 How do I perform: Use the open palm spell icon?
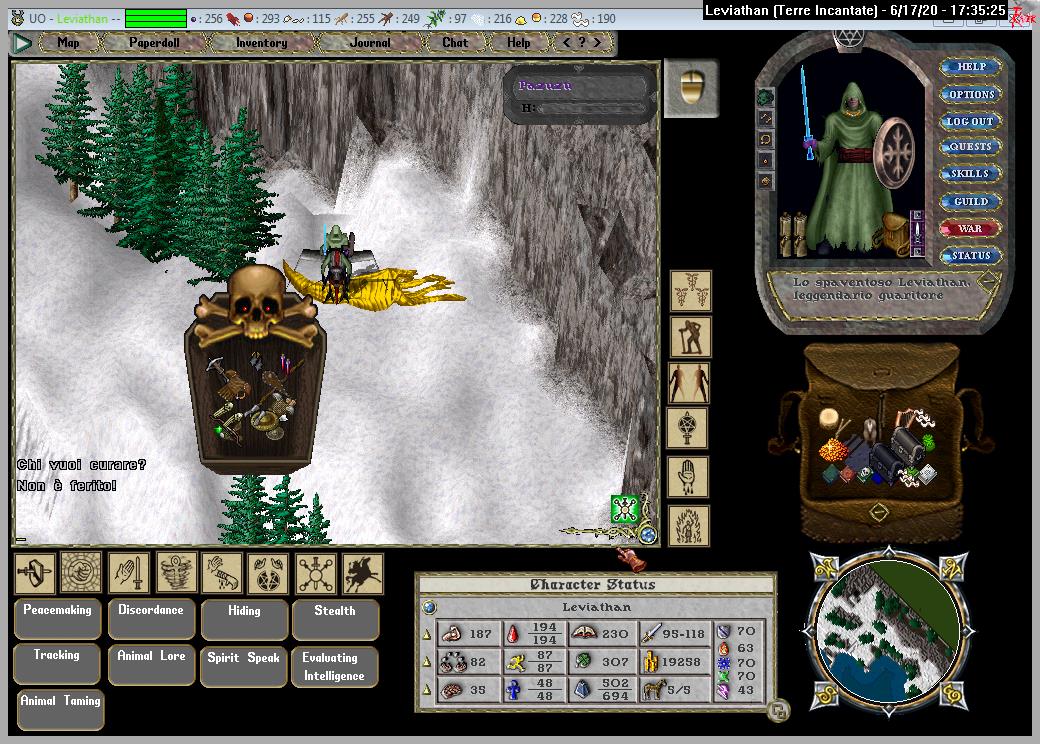tap(687, 476)
